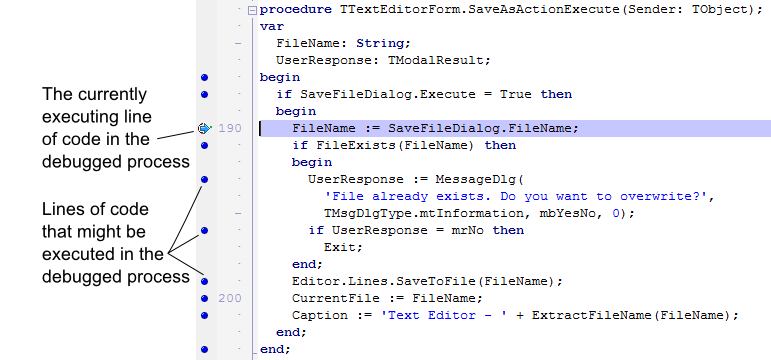Click the 'var' keyword line
Image resolution: width=771 pixels, height=360 pixels.
(x=272, y=27)
